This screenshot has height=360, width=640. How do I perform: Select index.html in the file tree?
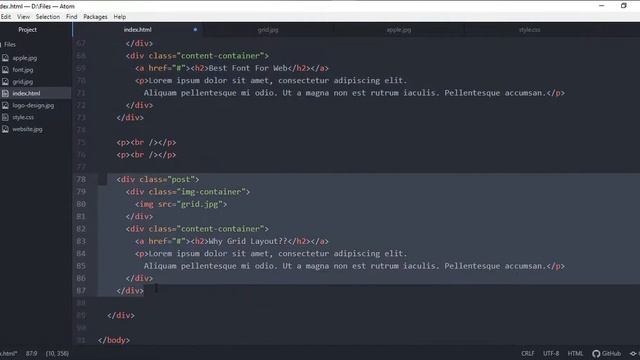(x=26, y=93)
